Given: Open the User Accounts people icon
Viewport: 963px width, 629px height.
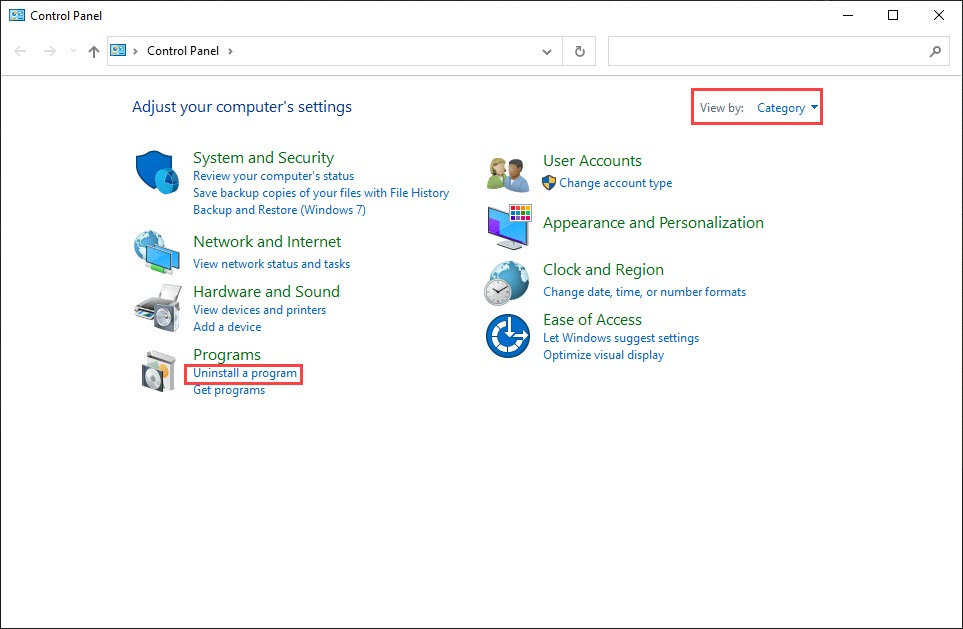Looking at the screenshot, I should pos(508,174).
